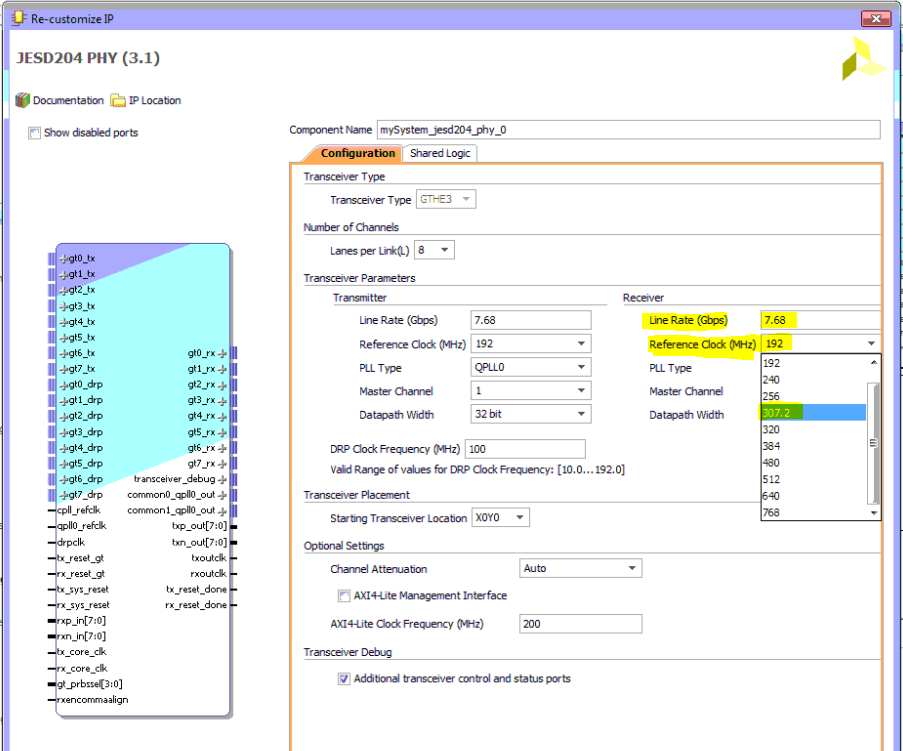Click the IP Location link text
The image size is (903, 751).
pos(155,100)
